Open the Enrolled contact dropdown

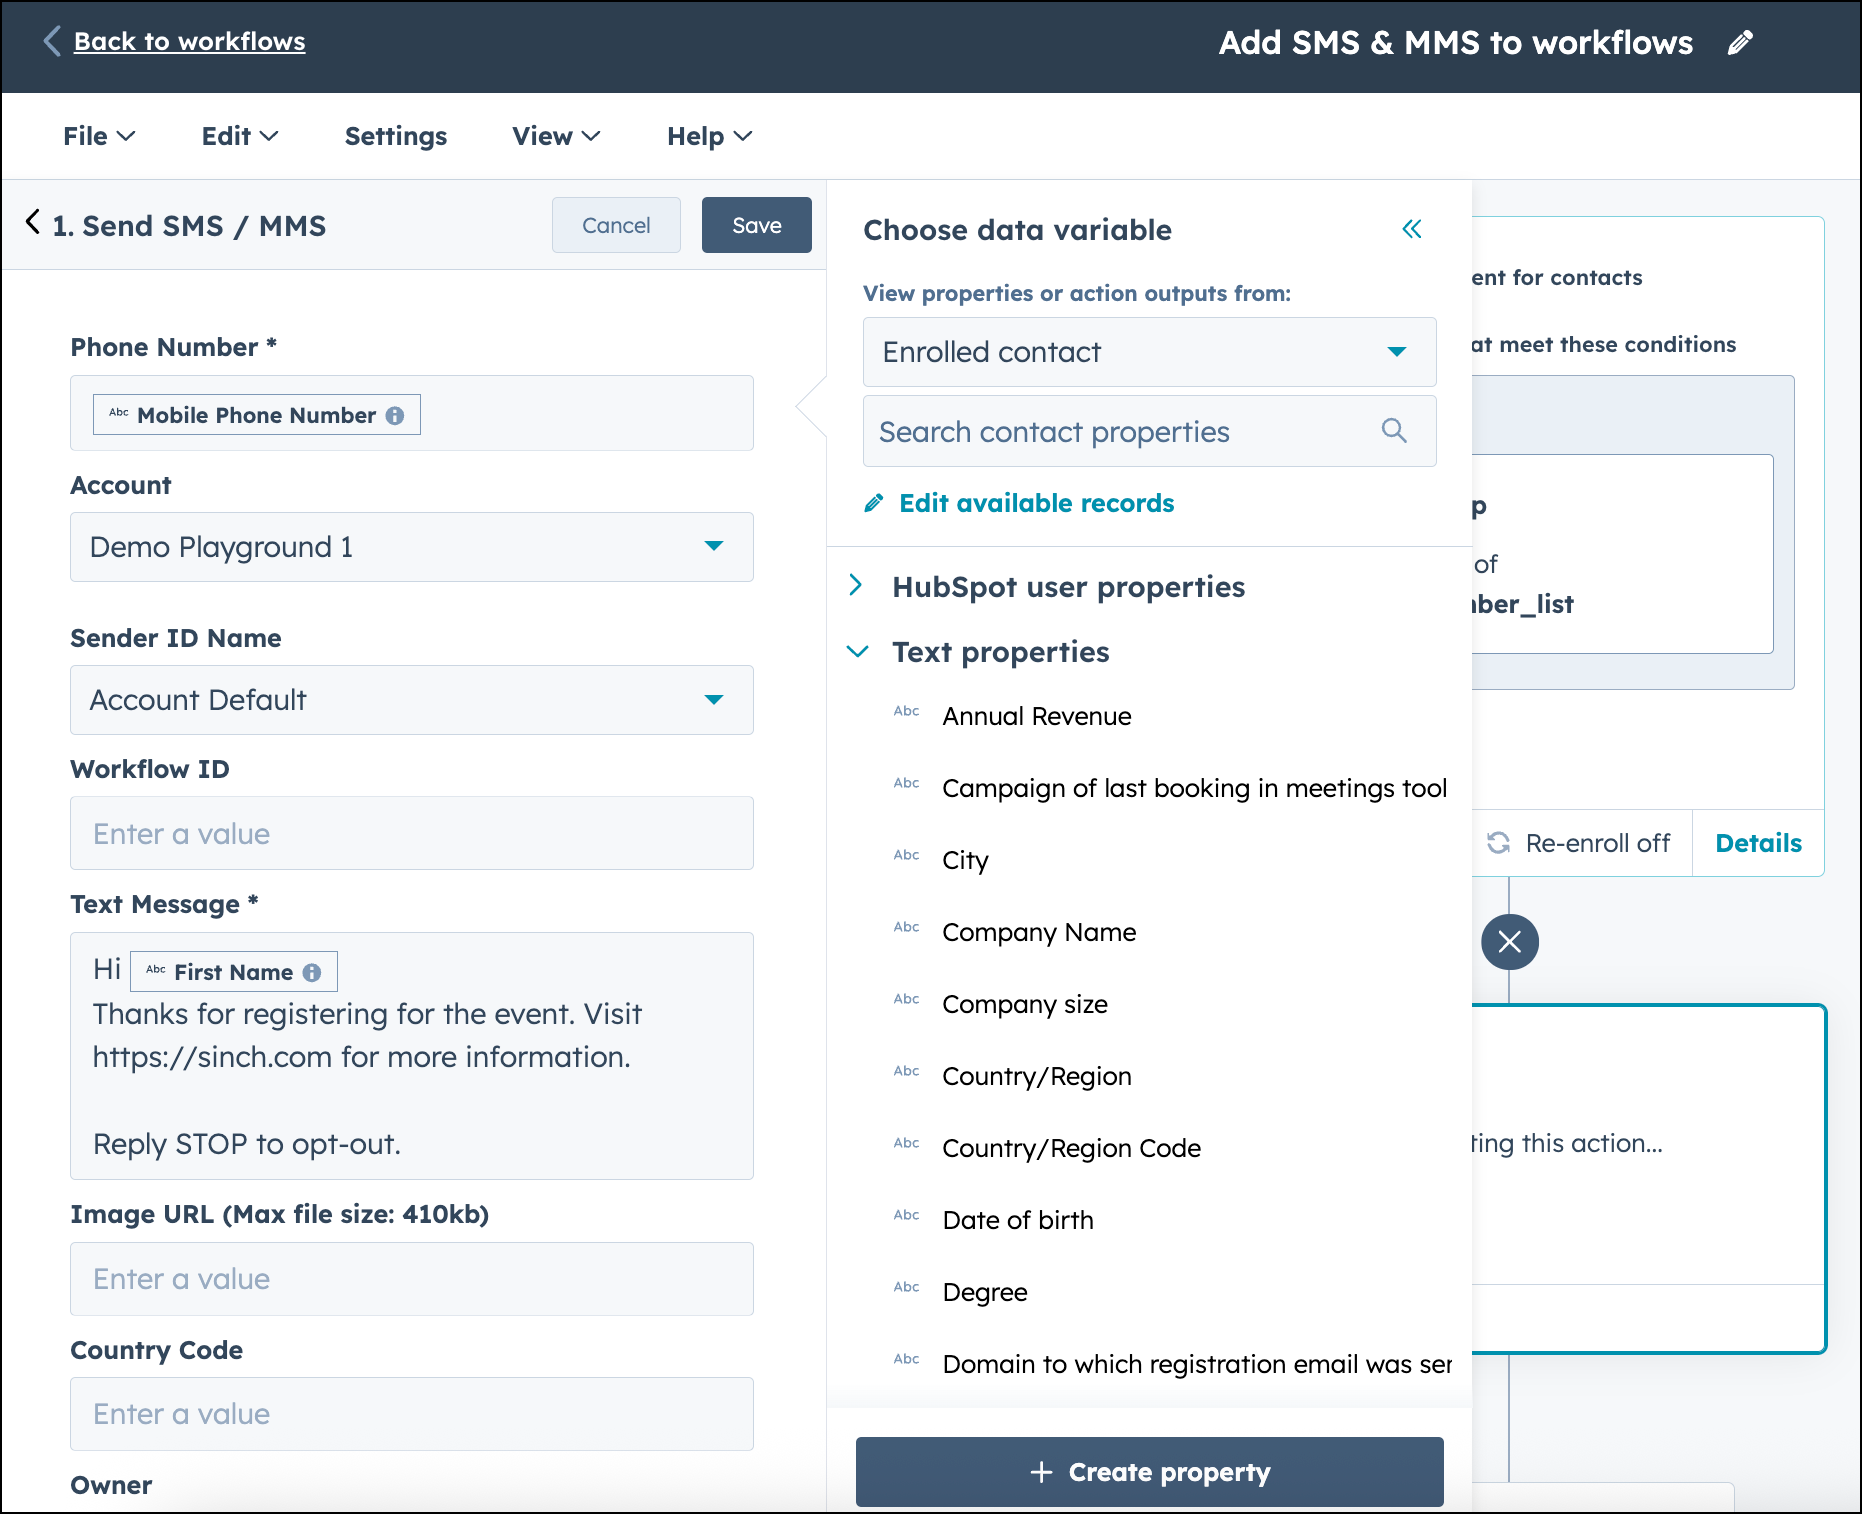click(x=1148, y=352)
